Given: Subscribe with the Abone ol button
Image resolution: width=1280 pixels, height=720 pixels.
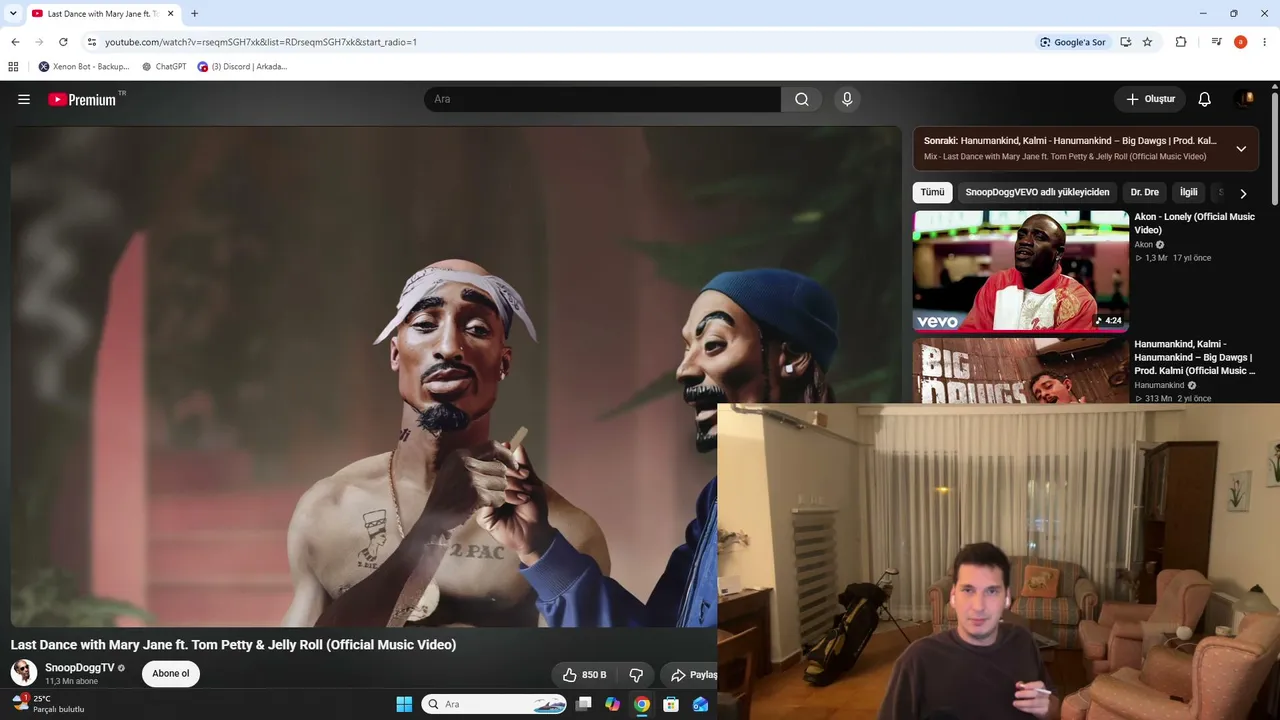Looking at the screenshot, I should (x=171, y=674).
